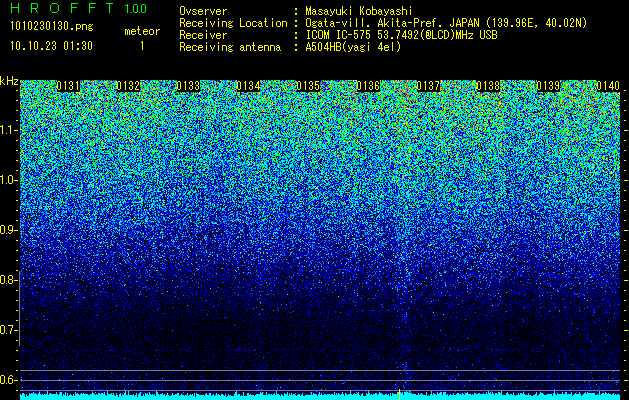This screenshot has width=629, height=400.
Task: Click the 0134 time marker
Action: pyautogui.click(x=248, y=86)
